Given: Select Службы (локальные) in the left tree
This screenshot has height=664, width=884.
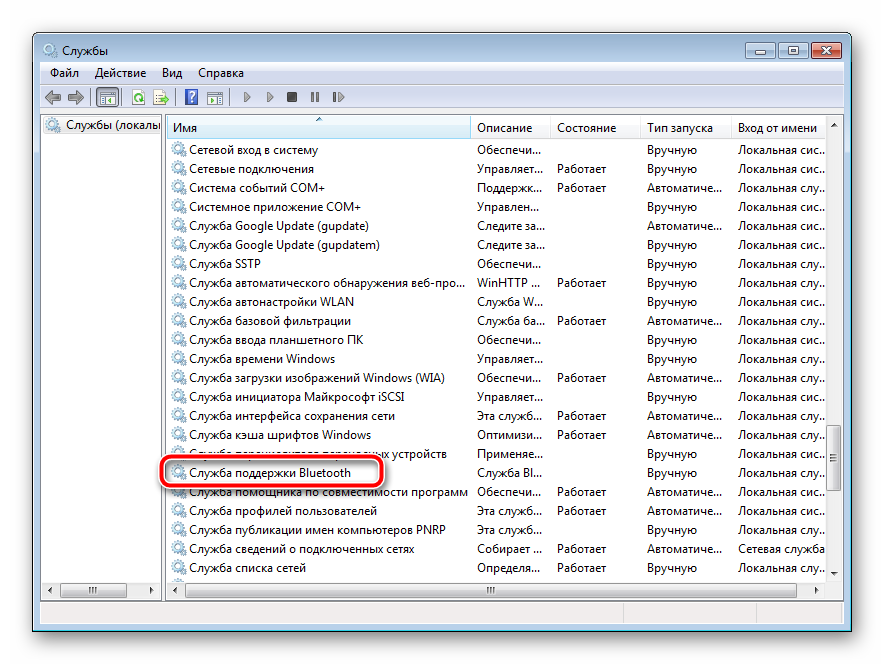Looking at the screenshot, I should pyautogui.click(x=112, y=126).
